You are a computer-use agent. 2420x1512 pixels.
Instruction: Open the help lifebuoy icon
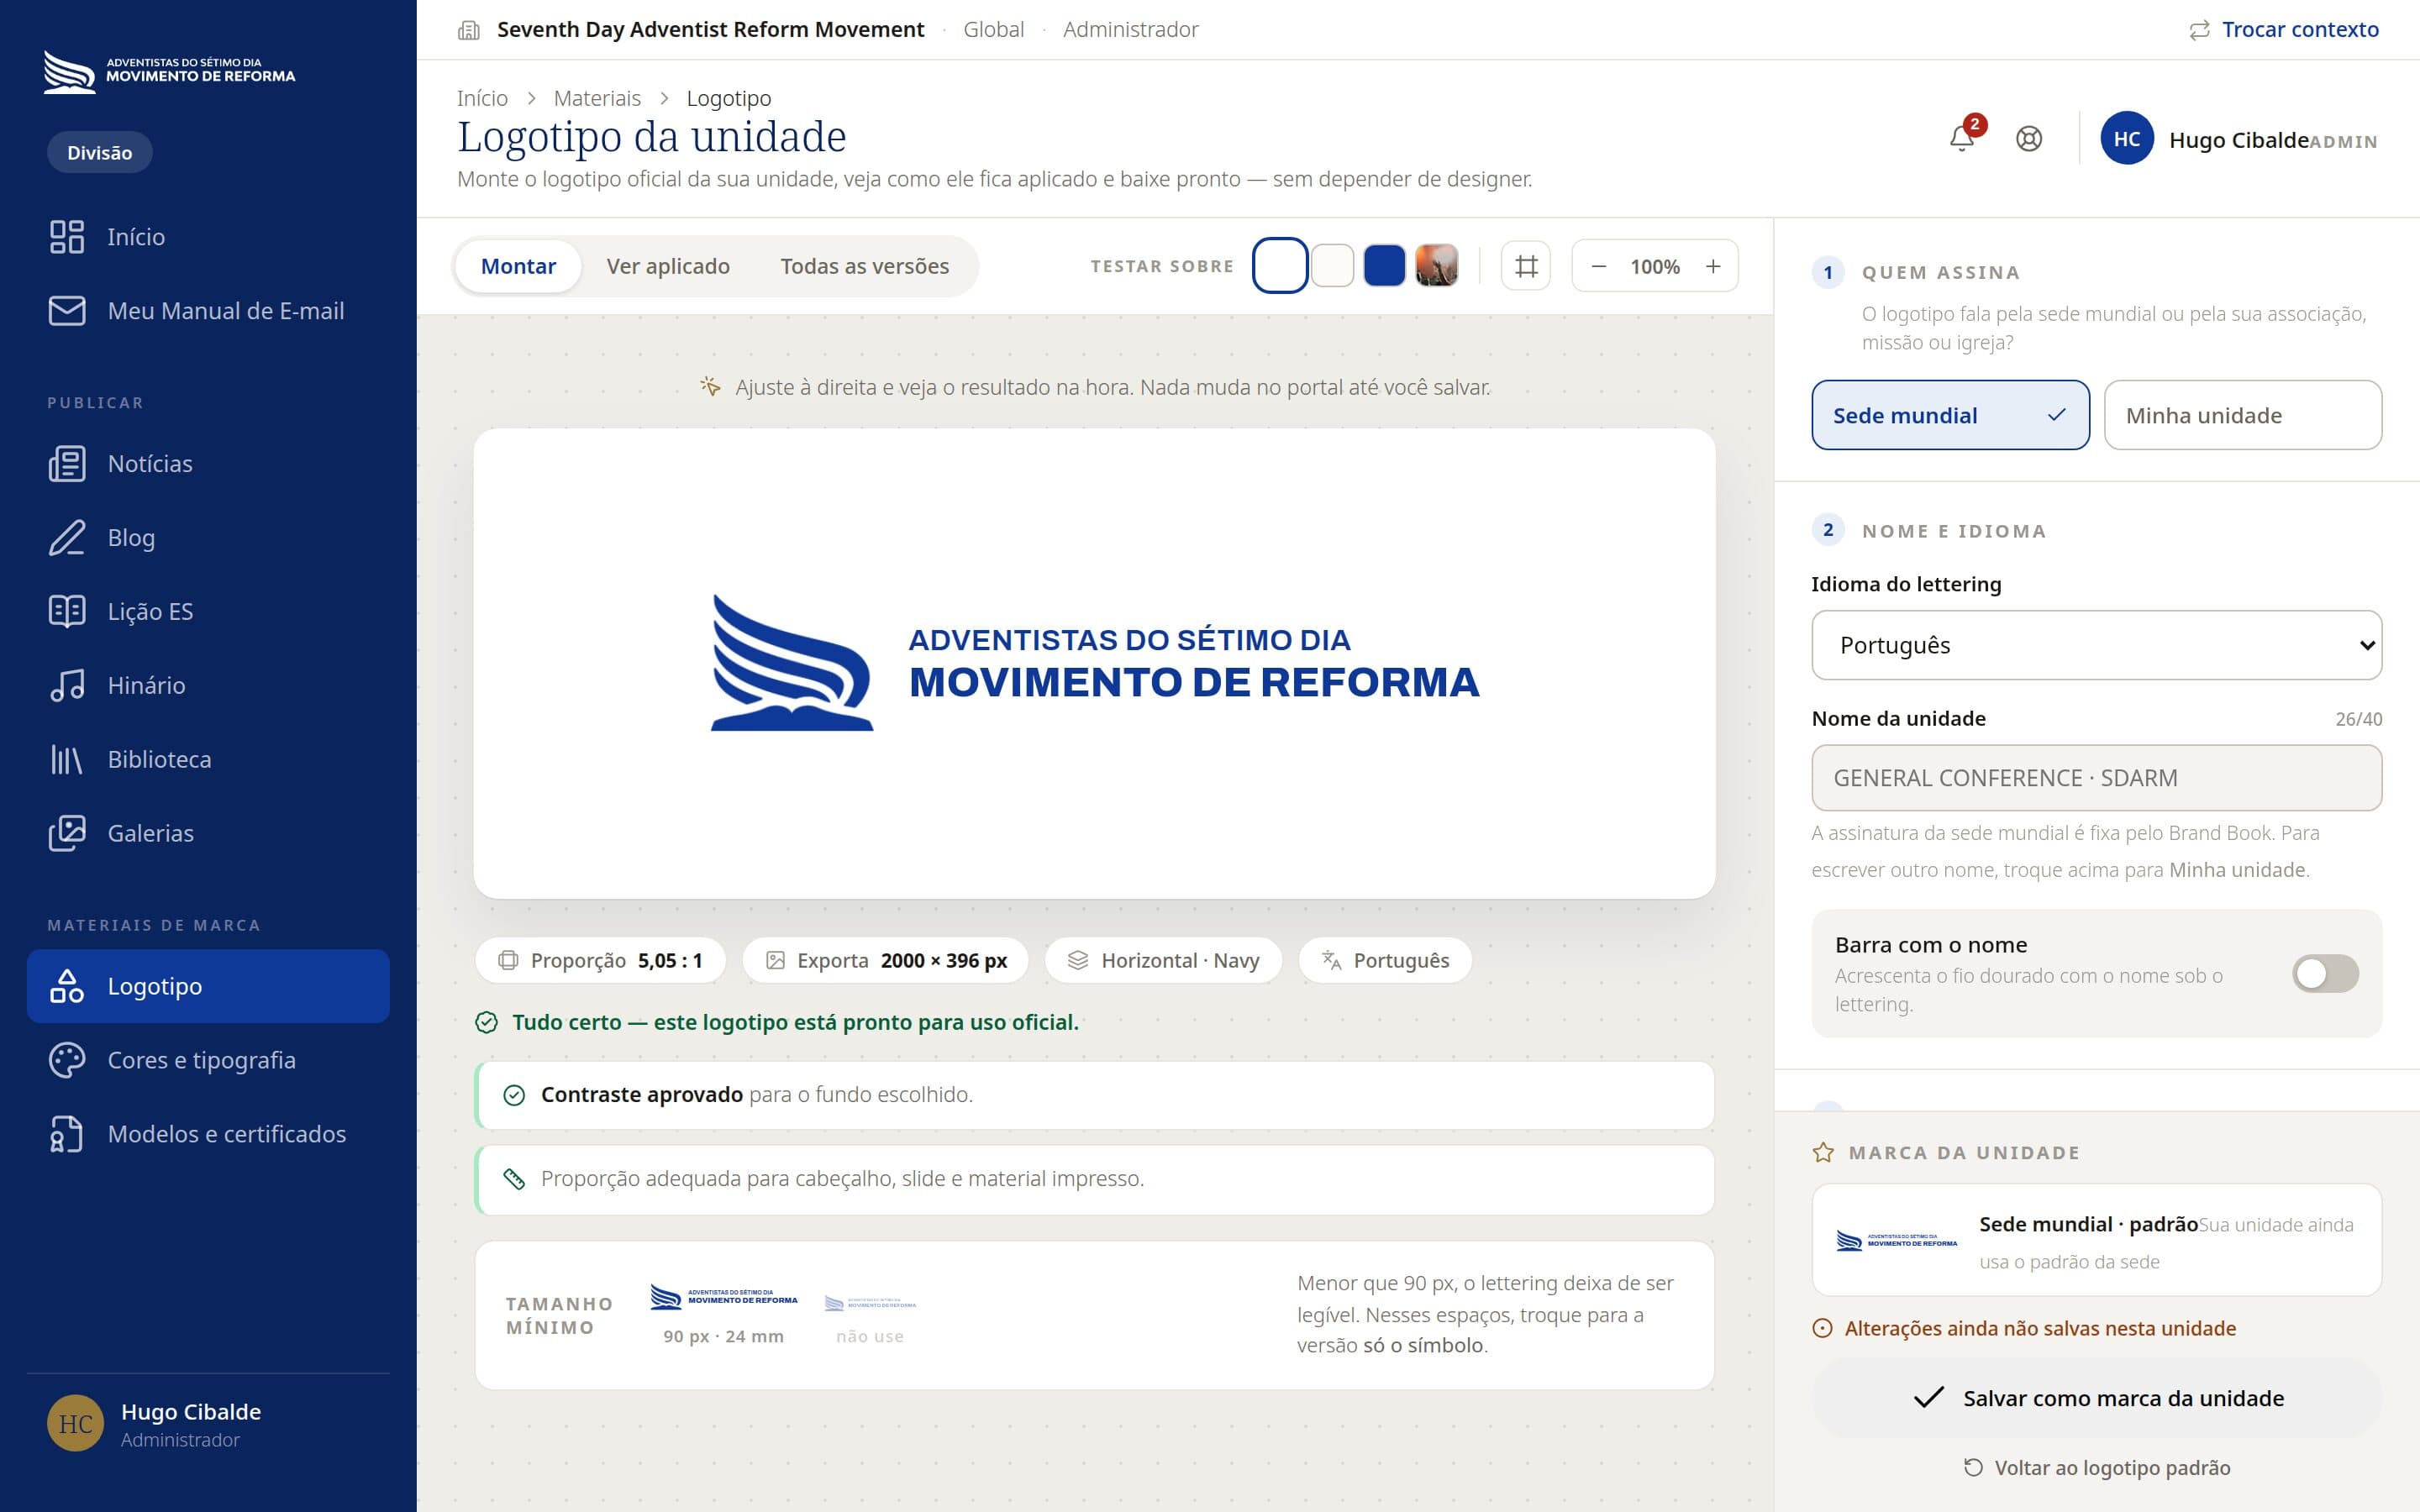pos(2029,139)
